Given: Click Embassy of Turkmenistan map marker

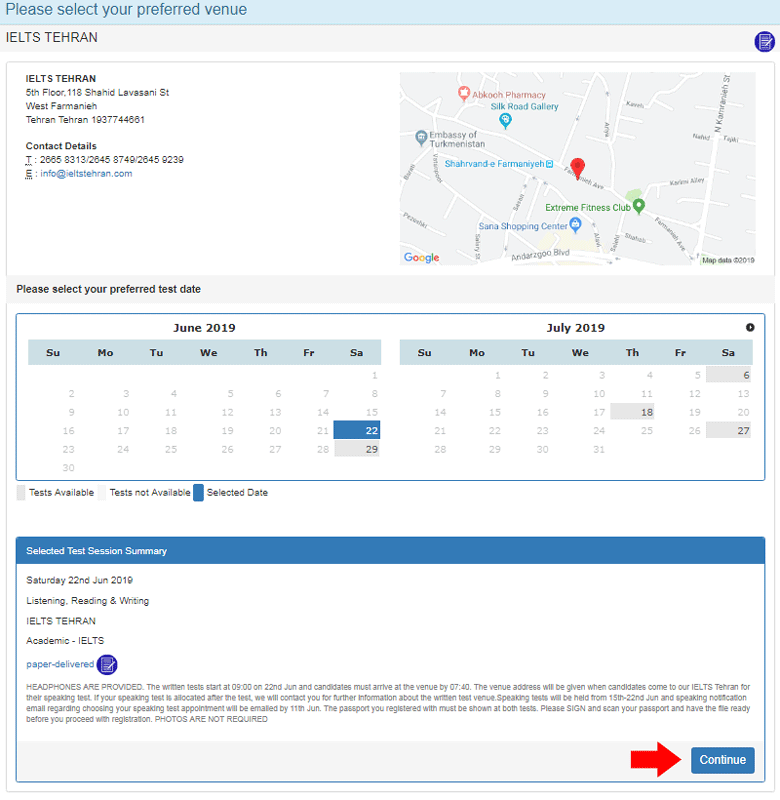Looking at the screenshot, I should (422, 136).
